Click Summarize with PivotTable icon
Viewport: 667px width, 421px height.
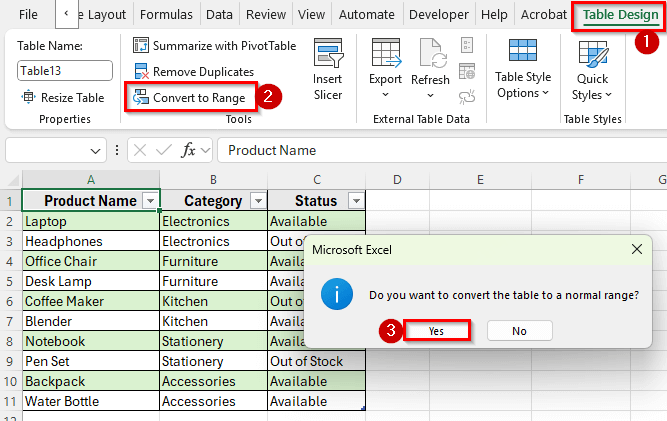tap(141, 45)
